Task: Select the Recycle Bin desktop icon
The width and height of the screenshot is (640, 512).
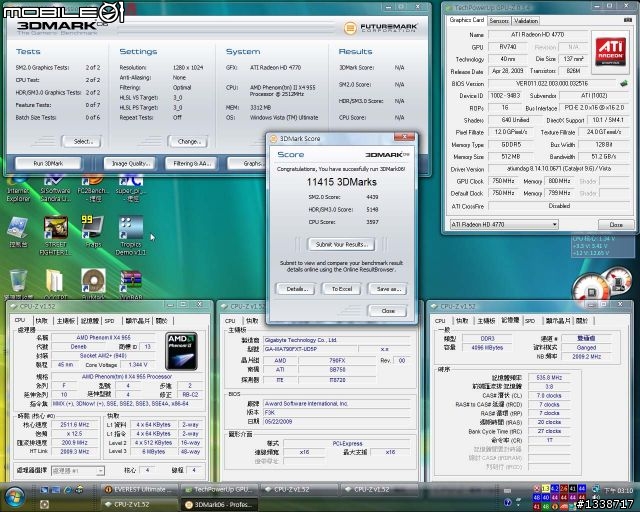Action: click(x=18, y=283)
